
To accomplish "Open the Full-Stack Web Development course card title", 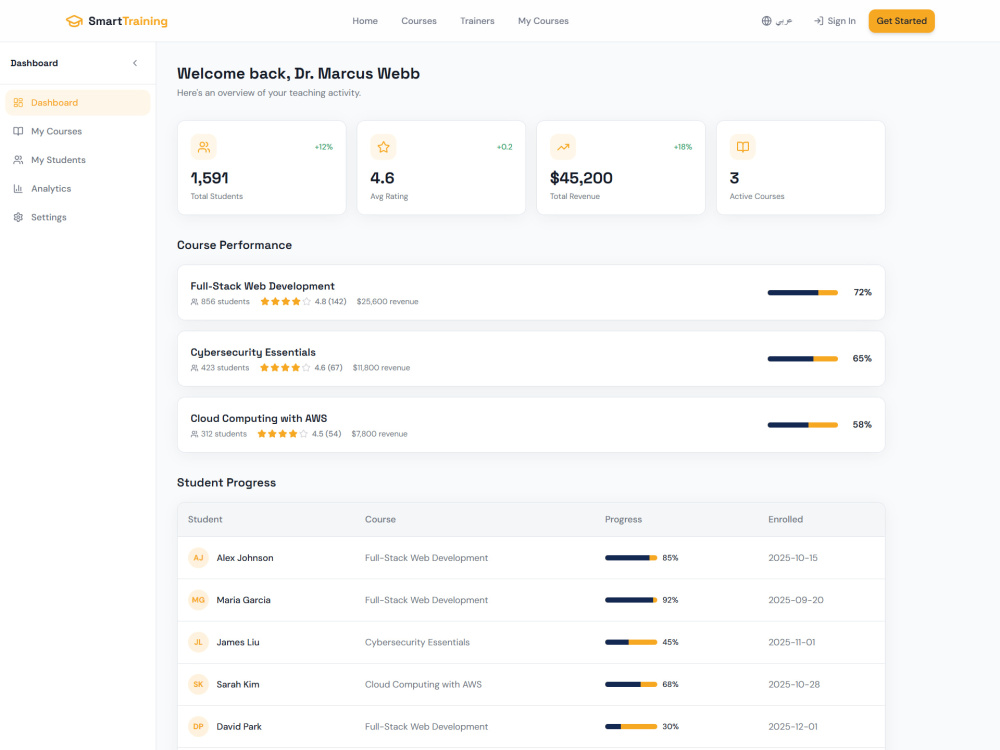I will [262, 286].
